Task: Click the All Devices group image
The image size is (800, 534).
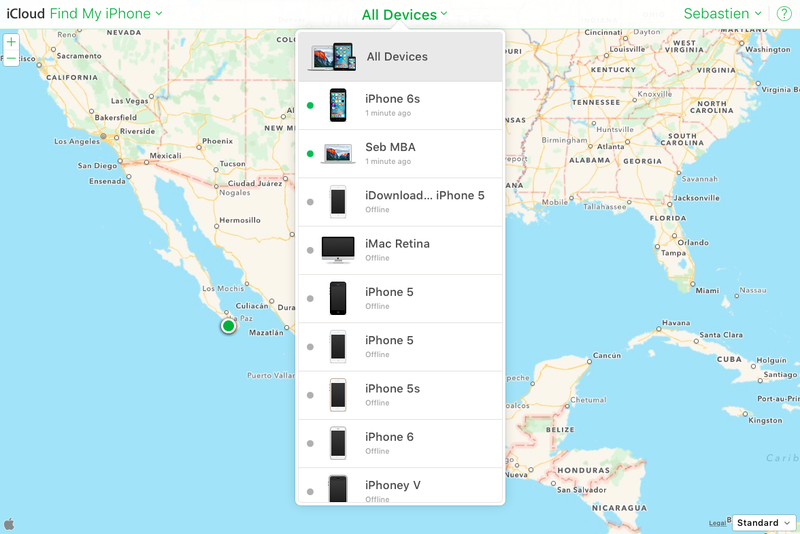Action: coord(332,57)
